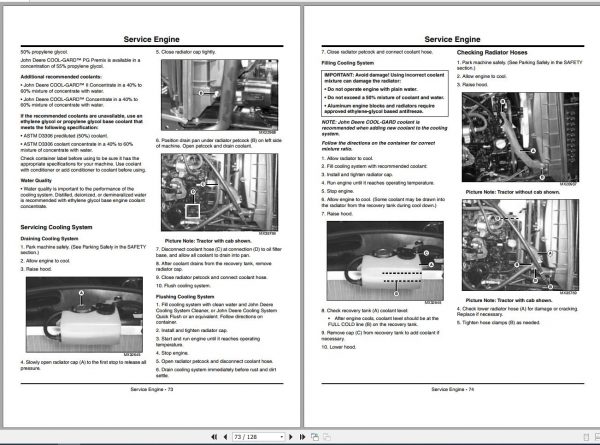Viewport: 600px width, 445px height.
Task: Click the 'Additional recommended coolants:' text
Action: click(x=61, y=77)
